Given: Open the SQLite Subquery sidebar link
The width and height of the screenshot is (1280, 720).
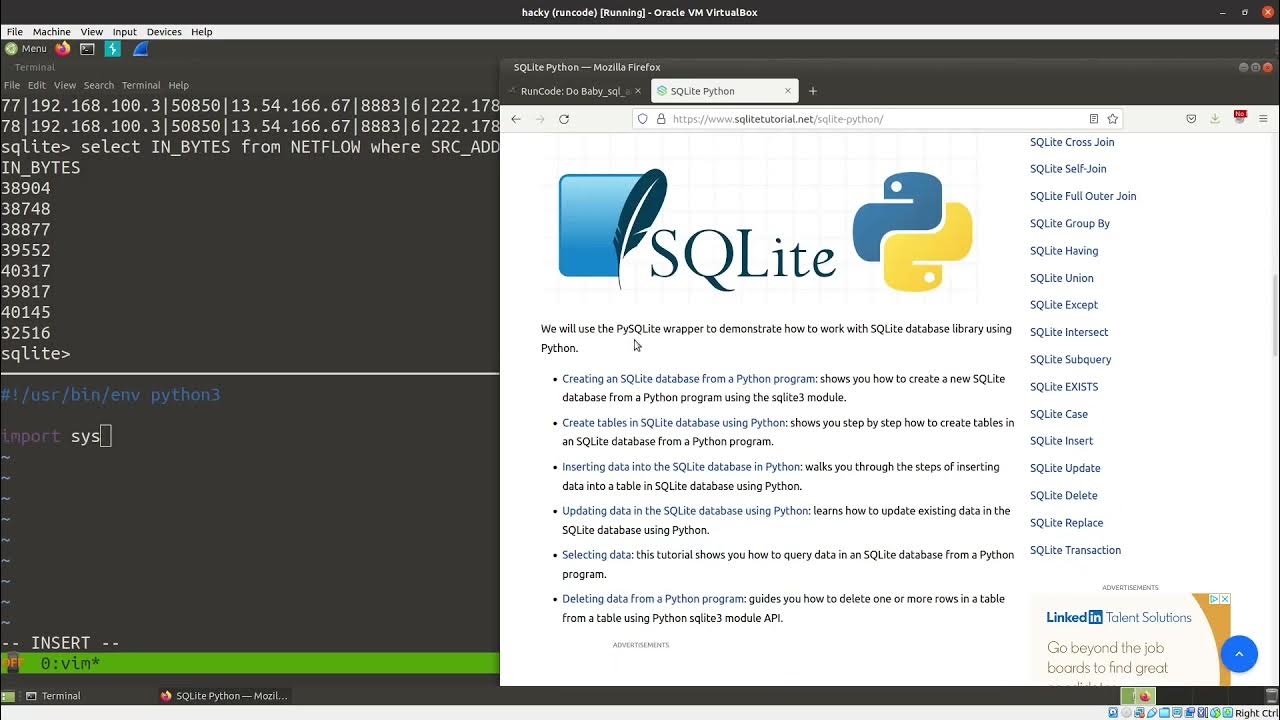Looking at the screenshot, I should 1071,360.
